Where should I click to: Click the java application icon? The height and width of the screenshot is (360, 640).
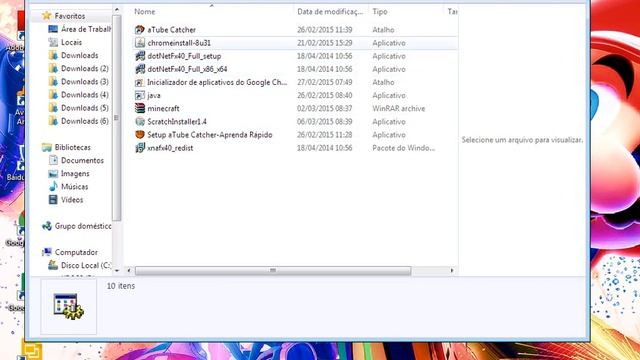click(x=140, y=95)
